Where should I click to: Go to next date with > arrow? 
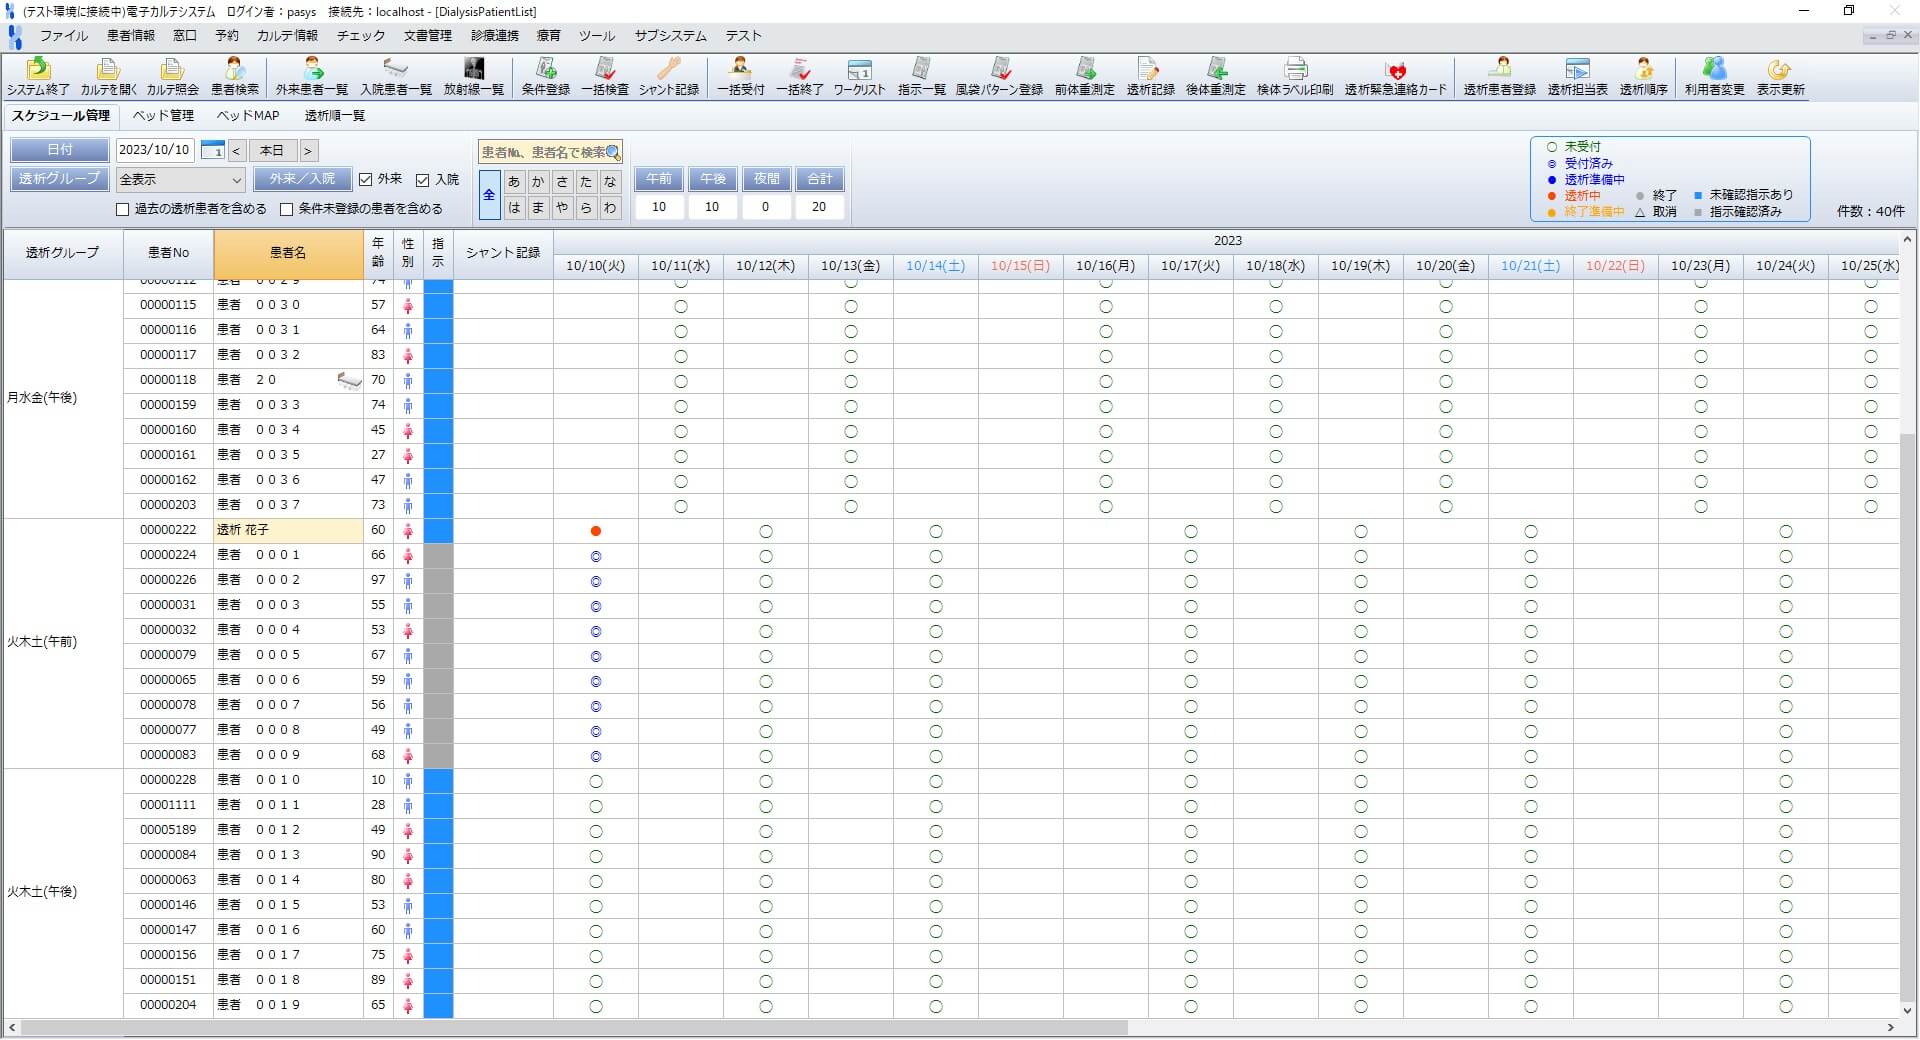[x=308, y=151]
